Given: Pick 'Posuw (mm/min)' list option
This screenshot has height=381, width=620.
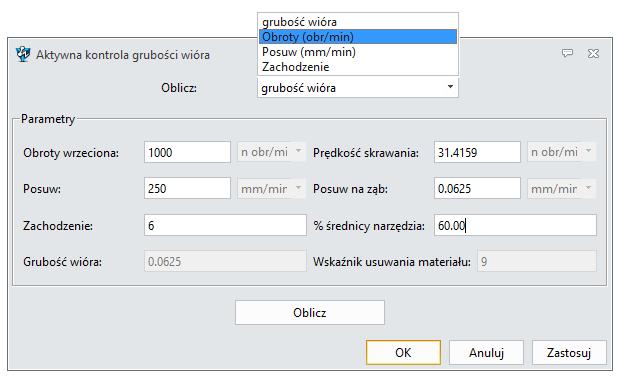Looking at the screenshot, I should [358, 52].
